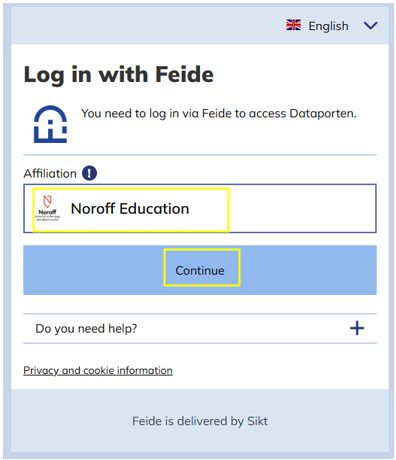Screen dimensions: 396x460
Task: Click the Do you need help text
Action: click(86, 329)
